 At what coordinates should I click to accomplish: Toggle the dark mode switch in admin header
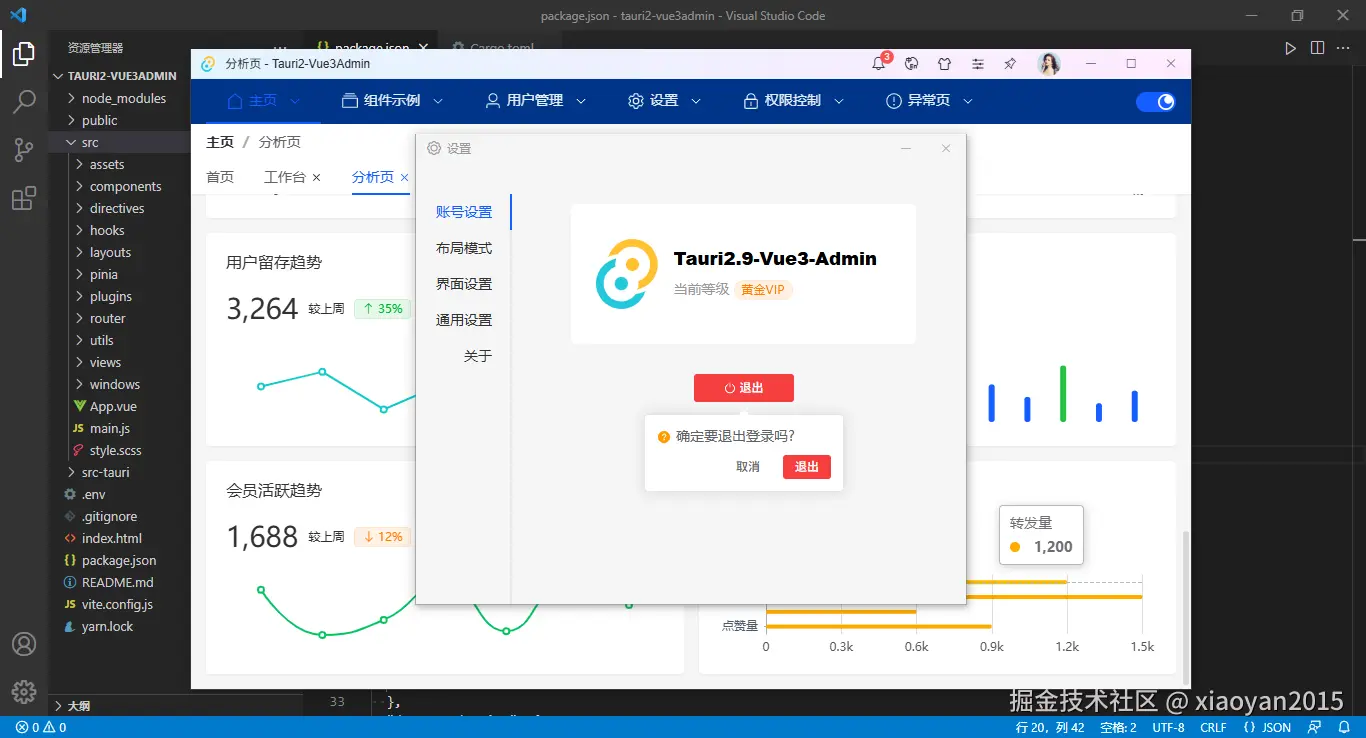pyautogui.click(x=1156, y=100)
